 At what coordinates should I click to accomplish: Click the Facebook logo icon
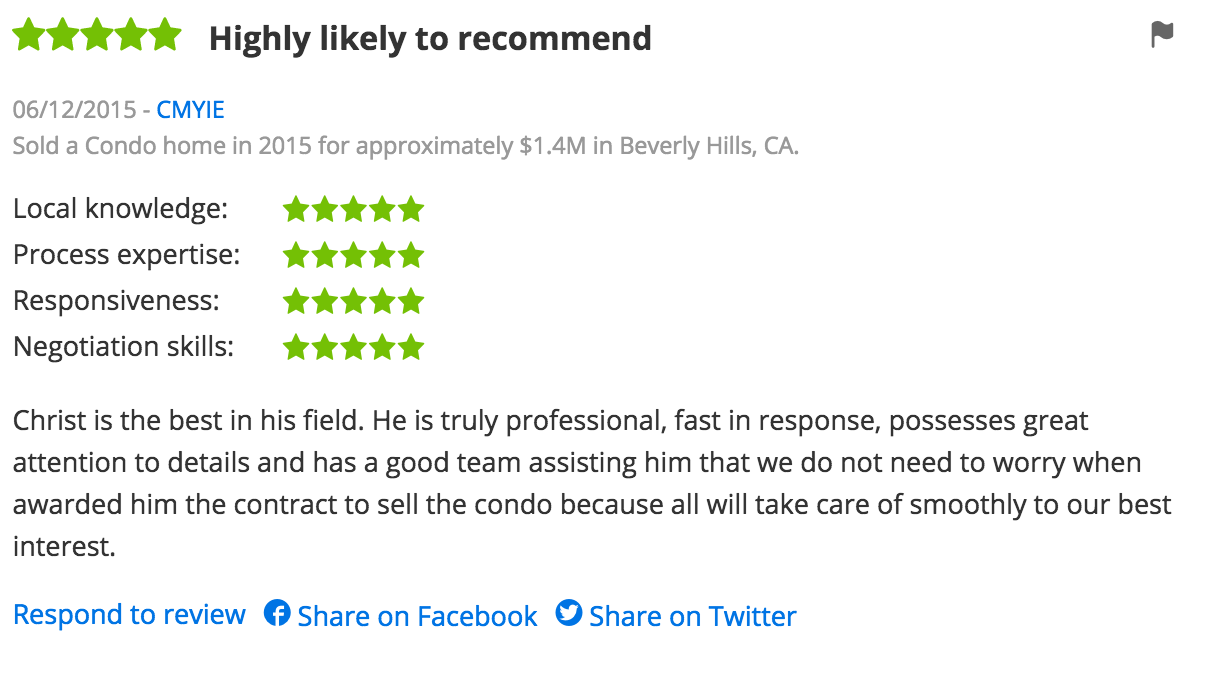click(277, 613)
